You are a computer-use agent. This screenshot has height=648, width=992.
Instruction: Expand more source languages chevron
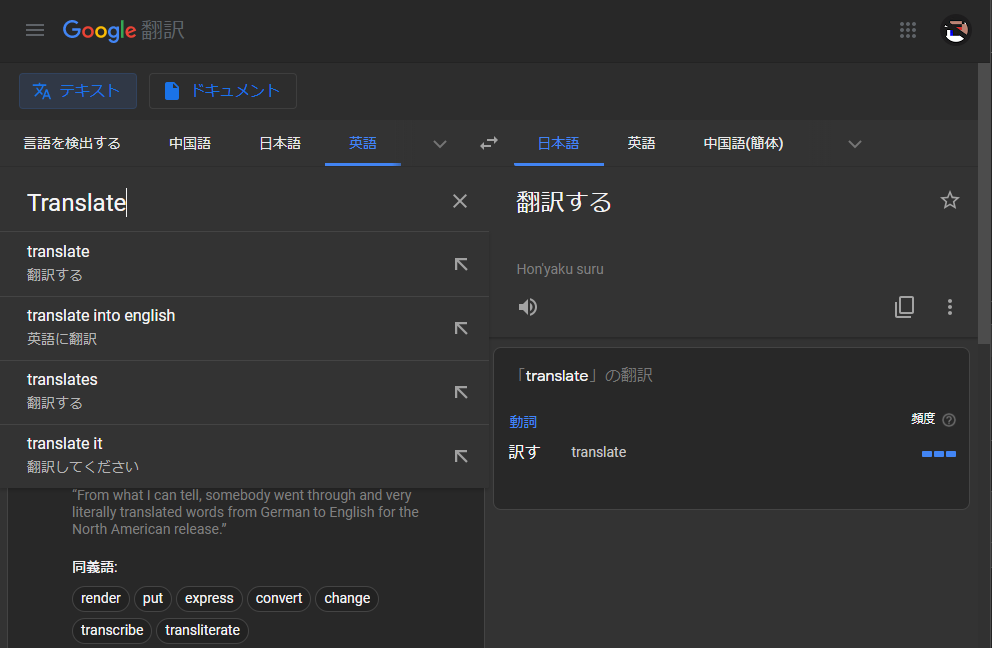pos(440,144)
